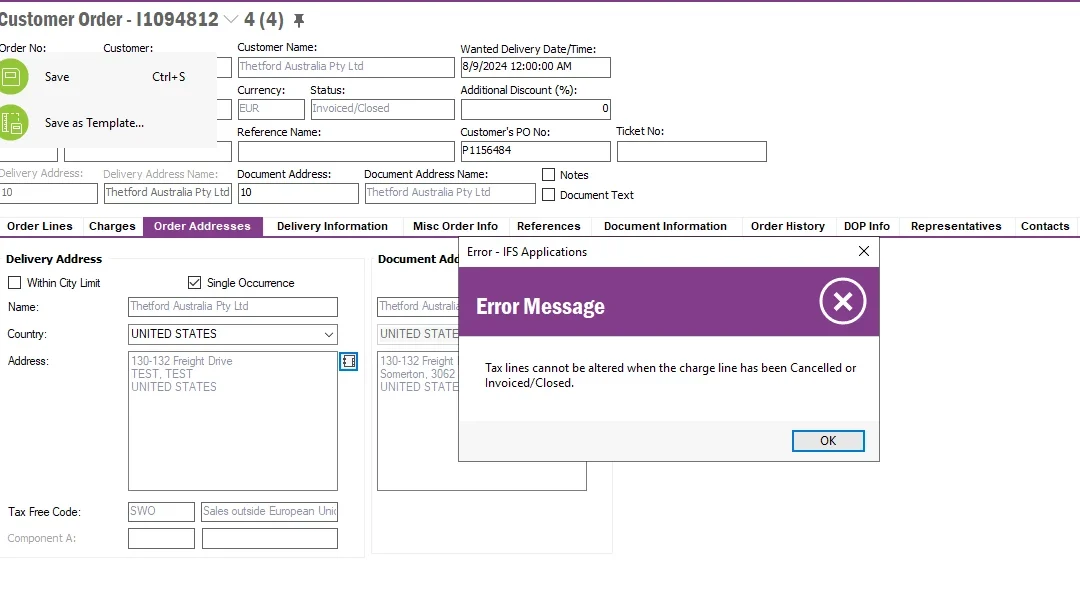Click the green Save icon

12,76
